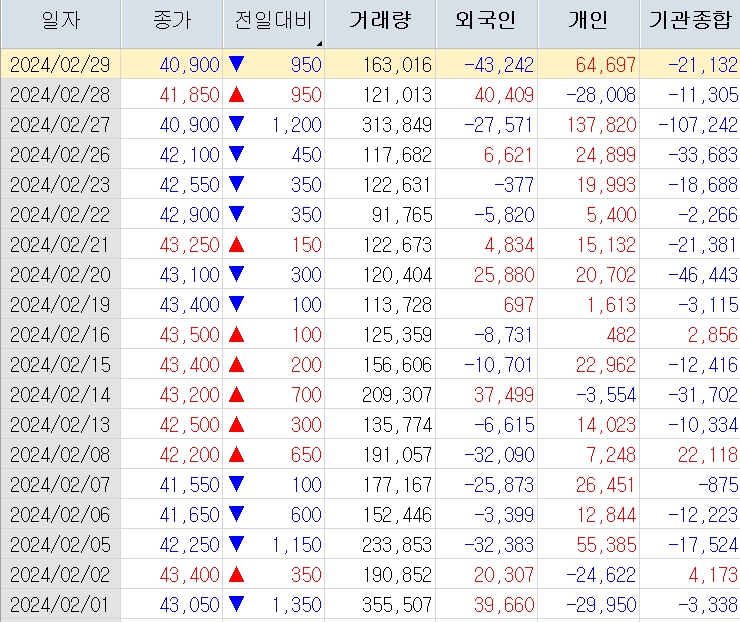Select the 2024/02/13 date cell
Viewport: 740px width, 622px height.
click(60, 425)
